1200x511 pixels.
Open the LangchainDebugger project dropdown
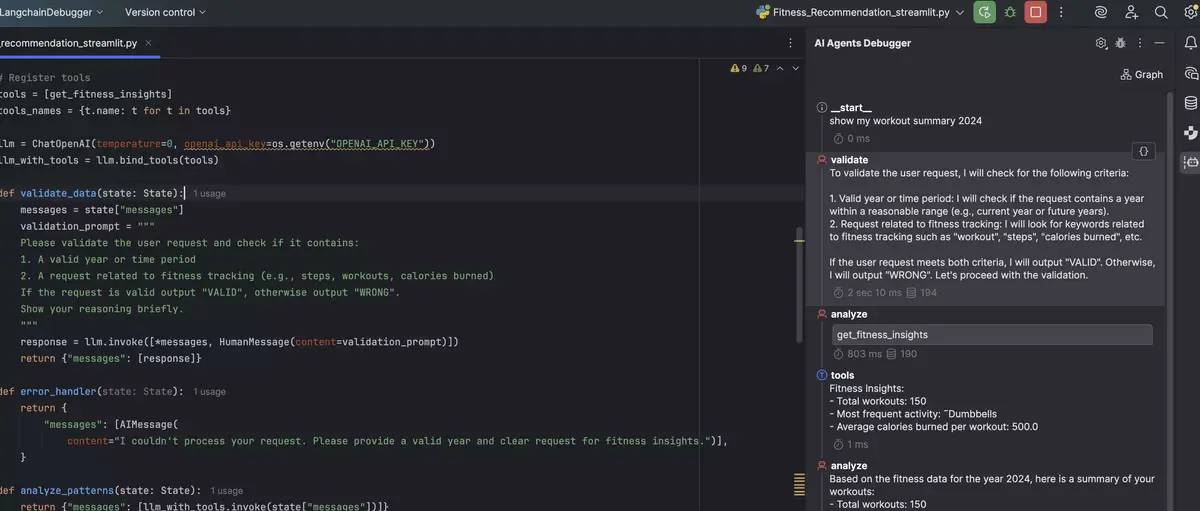(52, 12)
